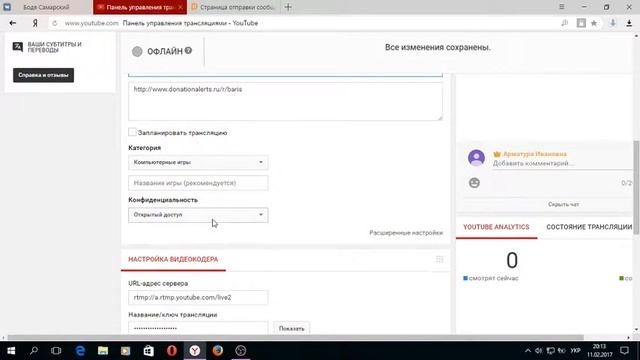Click the УКР language indicator
Viewport: 640px width, 360px height.
click(x=575, y=351)
